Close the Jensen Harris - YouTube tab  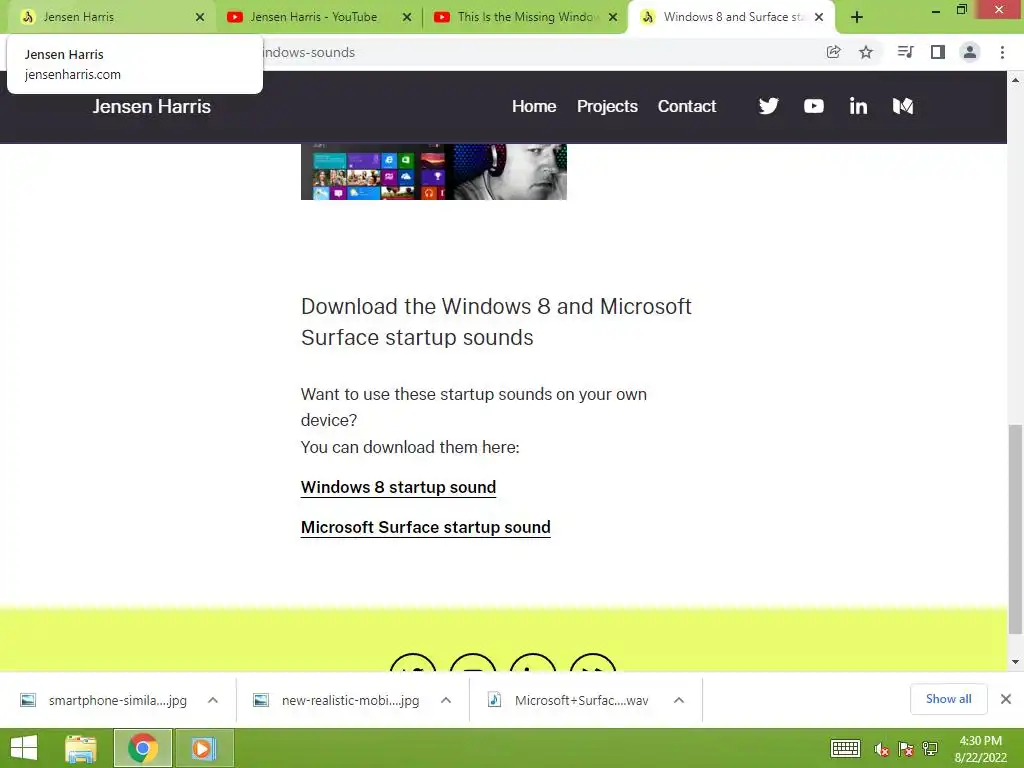(x=407, y=17)
